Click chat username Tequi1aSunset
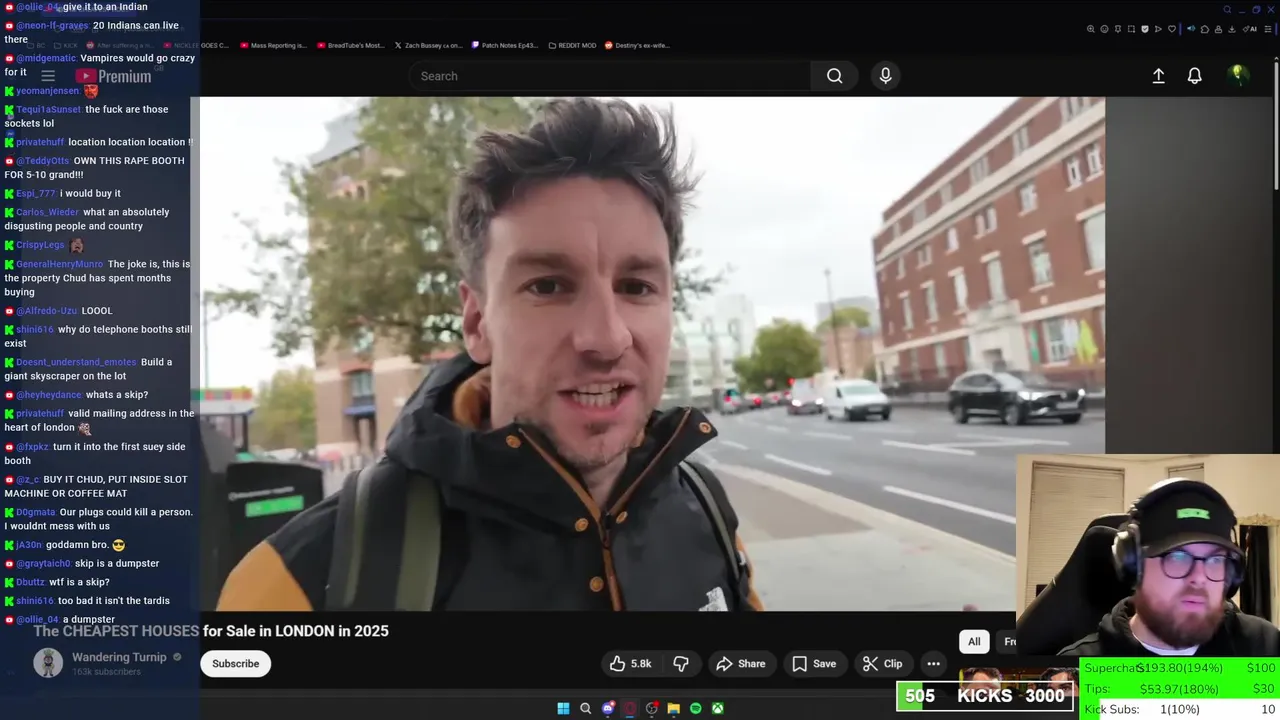 point(48,109)
